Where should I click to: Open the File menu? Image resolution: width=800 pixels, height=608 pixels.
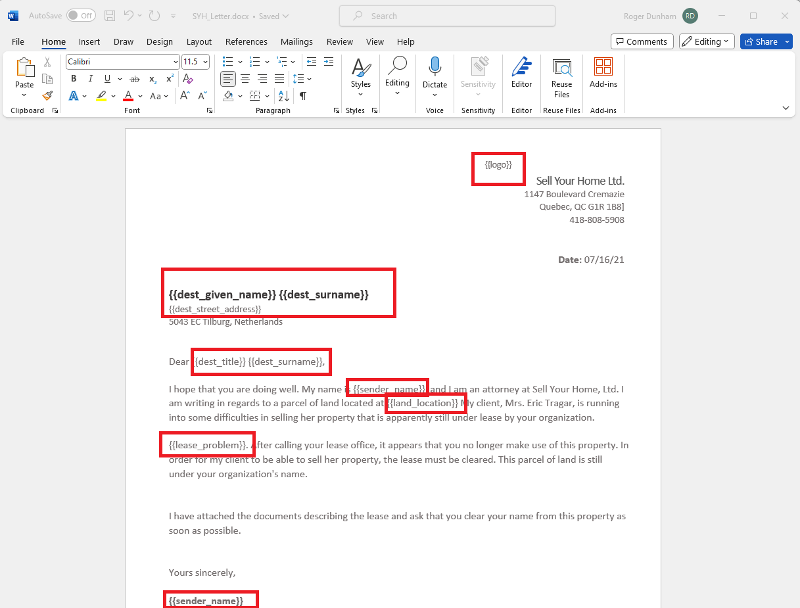(x=18, y=41)
